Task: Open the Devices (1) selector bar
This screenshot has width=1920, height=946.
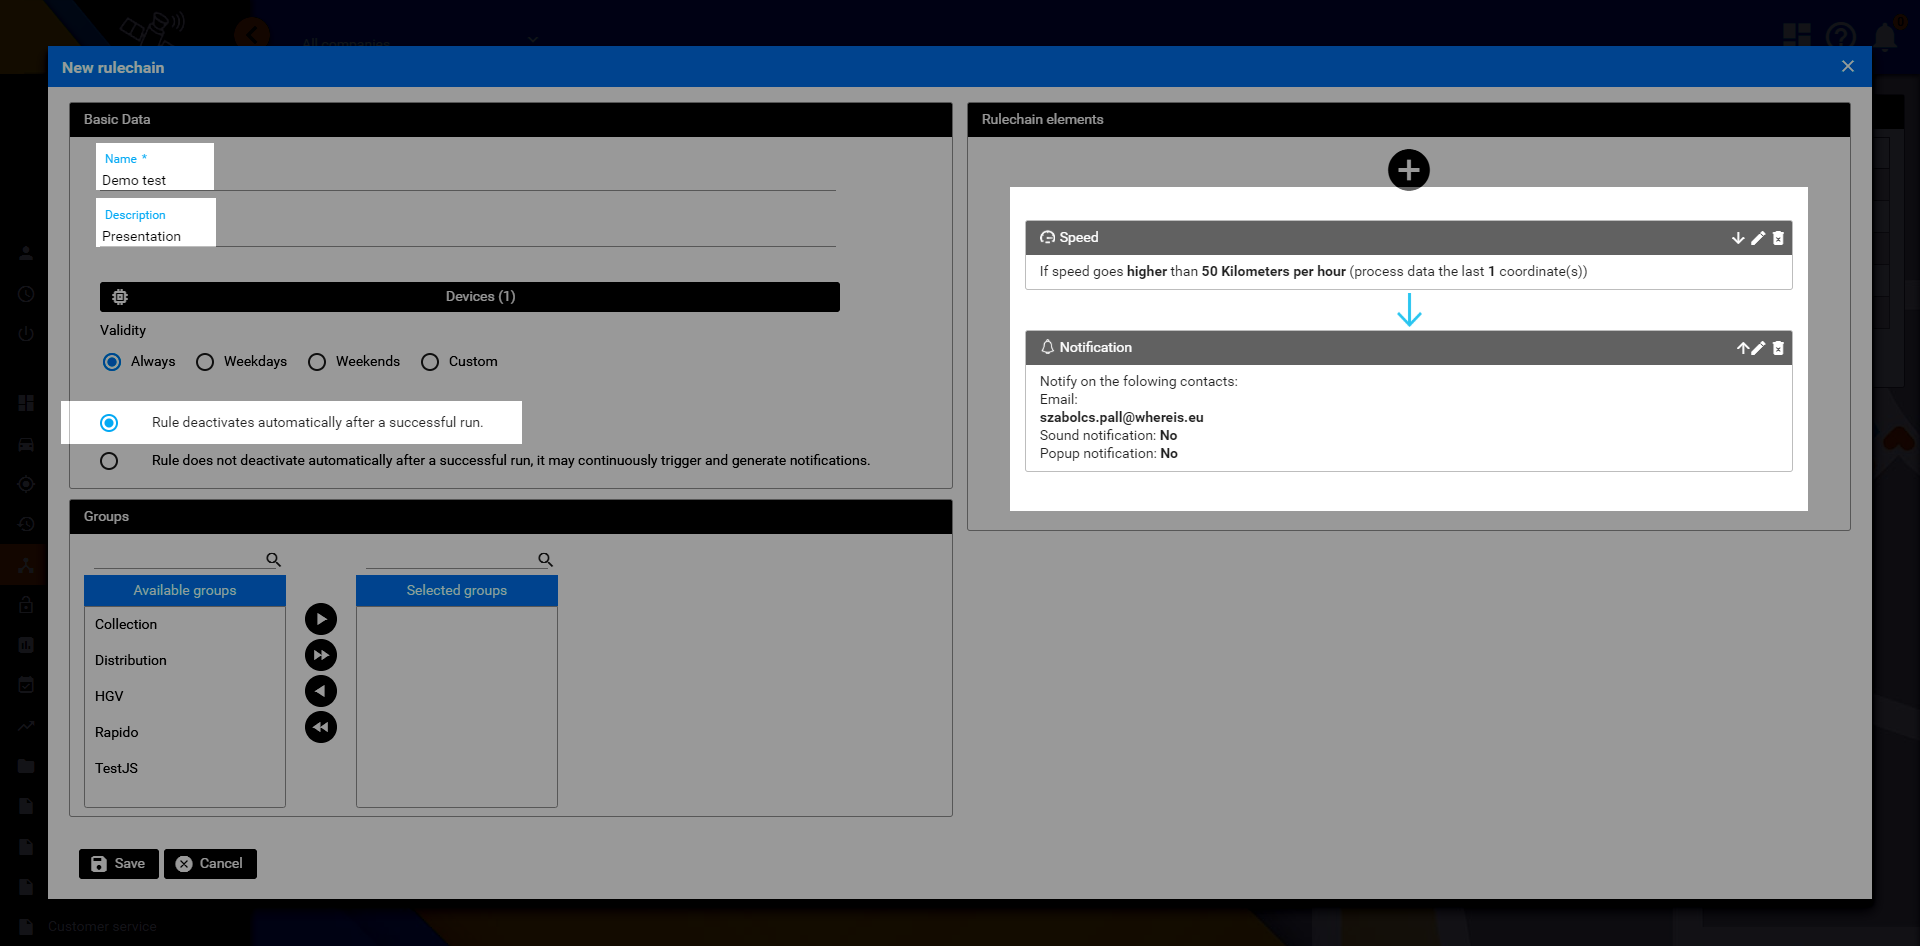Action: (469, 297)
